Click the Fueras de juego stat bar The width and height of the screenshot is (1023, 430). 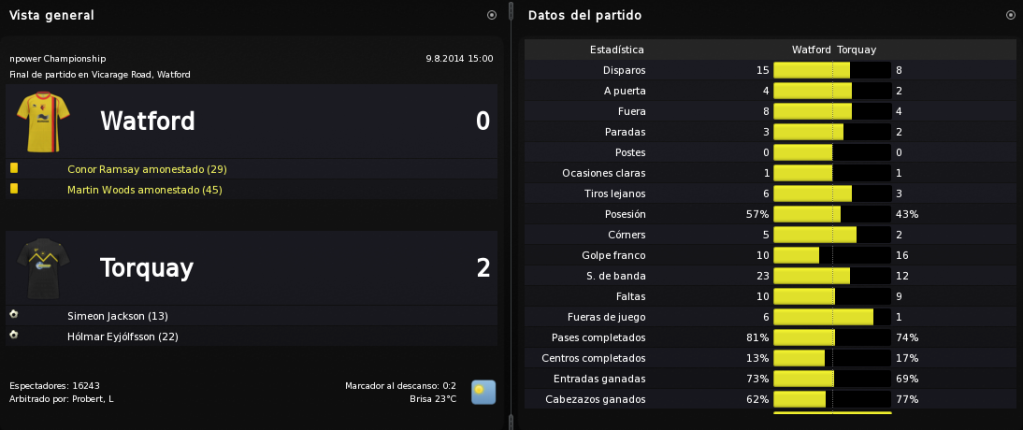tap(832, 317)
